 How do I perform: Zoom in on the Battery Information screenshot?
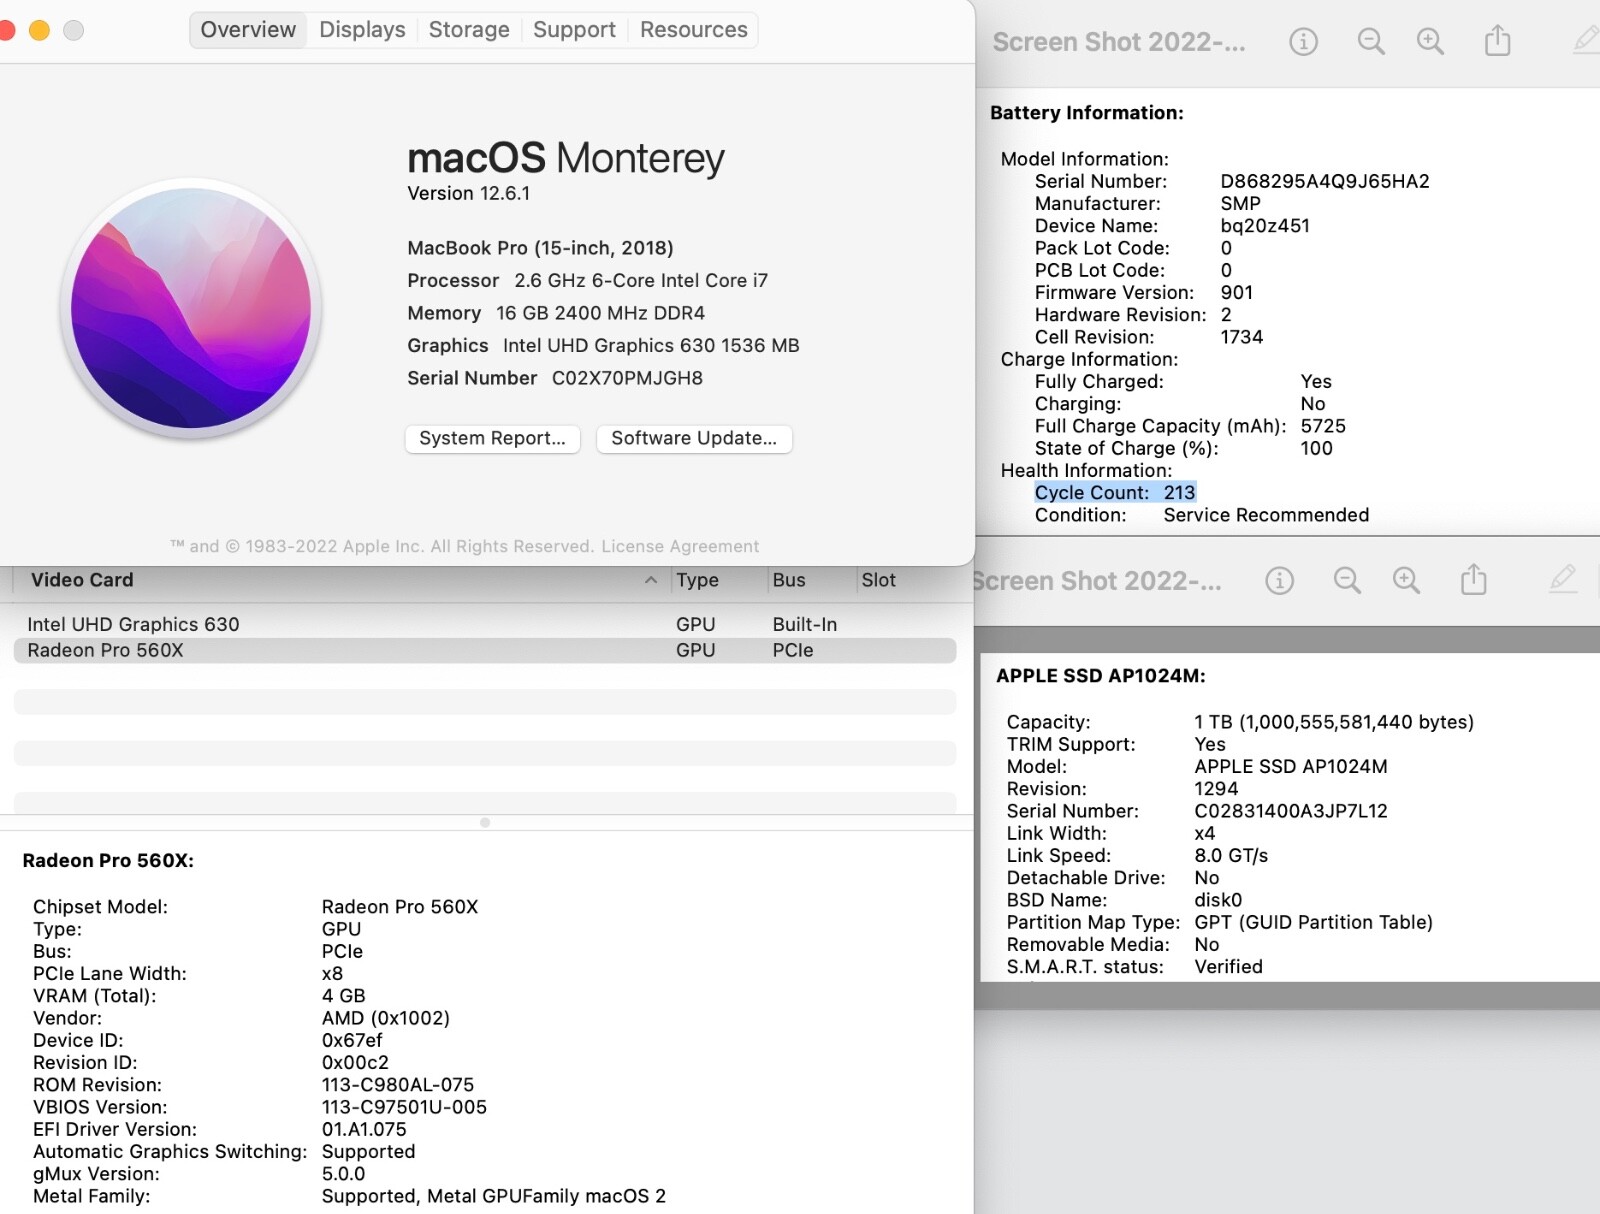1430,41
